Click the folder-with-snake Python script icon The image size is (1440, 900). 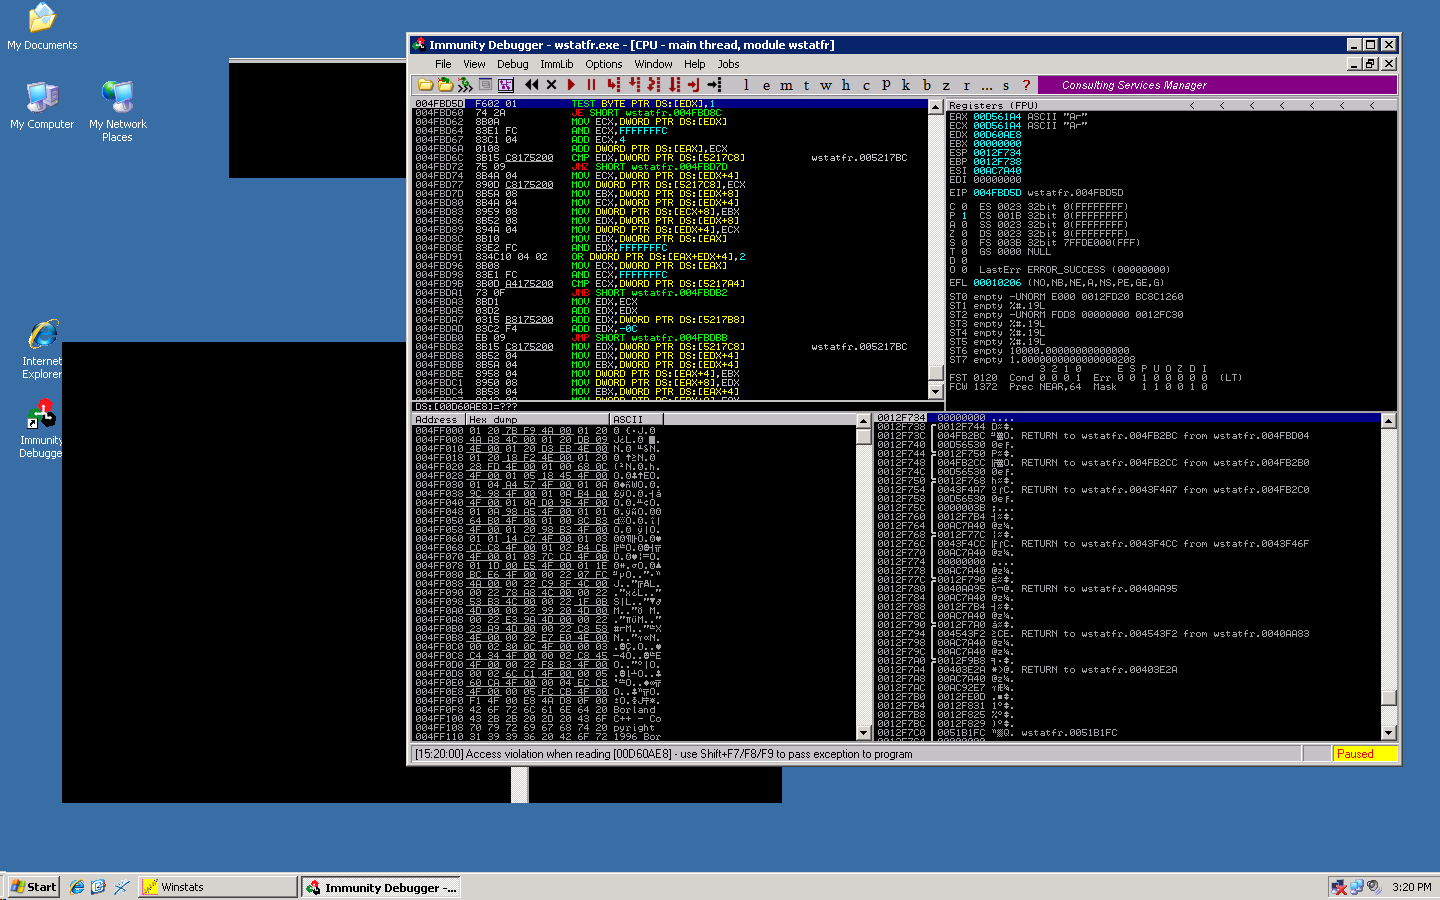(445, 85)
